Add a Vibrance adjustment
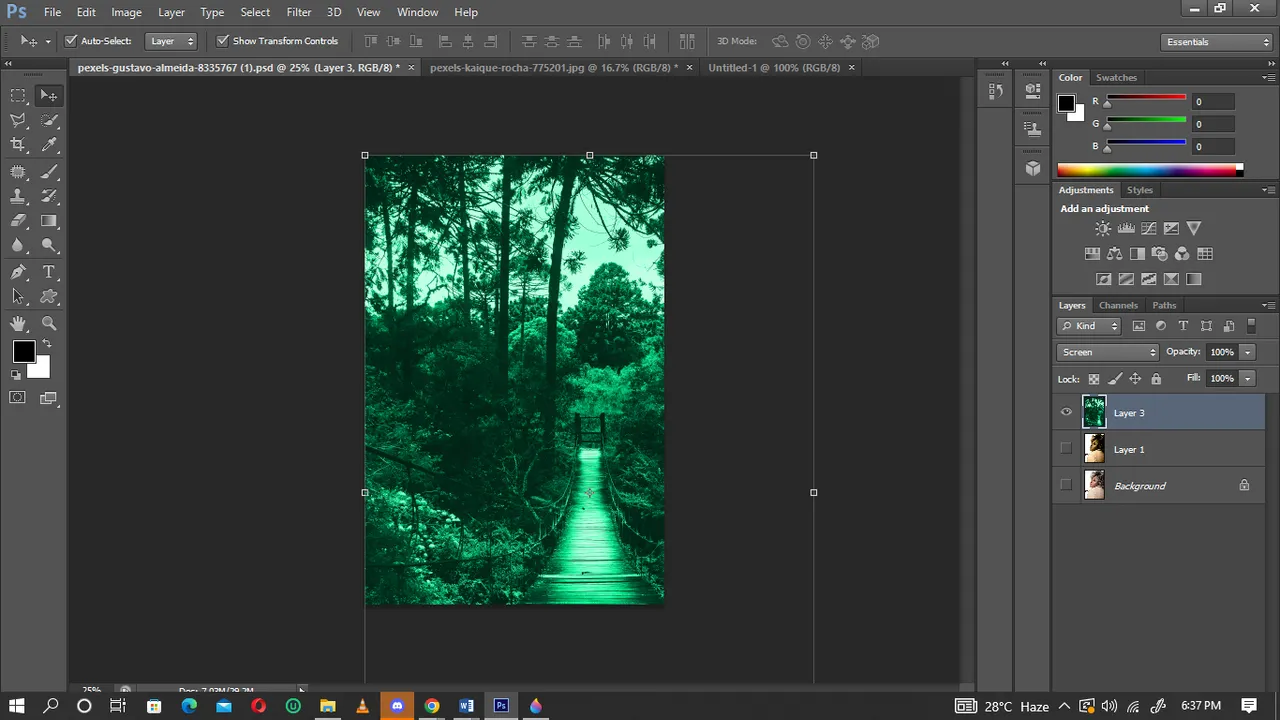Image resolution: width=1280 pixels, height=720 pixels. click(1194, 229)
